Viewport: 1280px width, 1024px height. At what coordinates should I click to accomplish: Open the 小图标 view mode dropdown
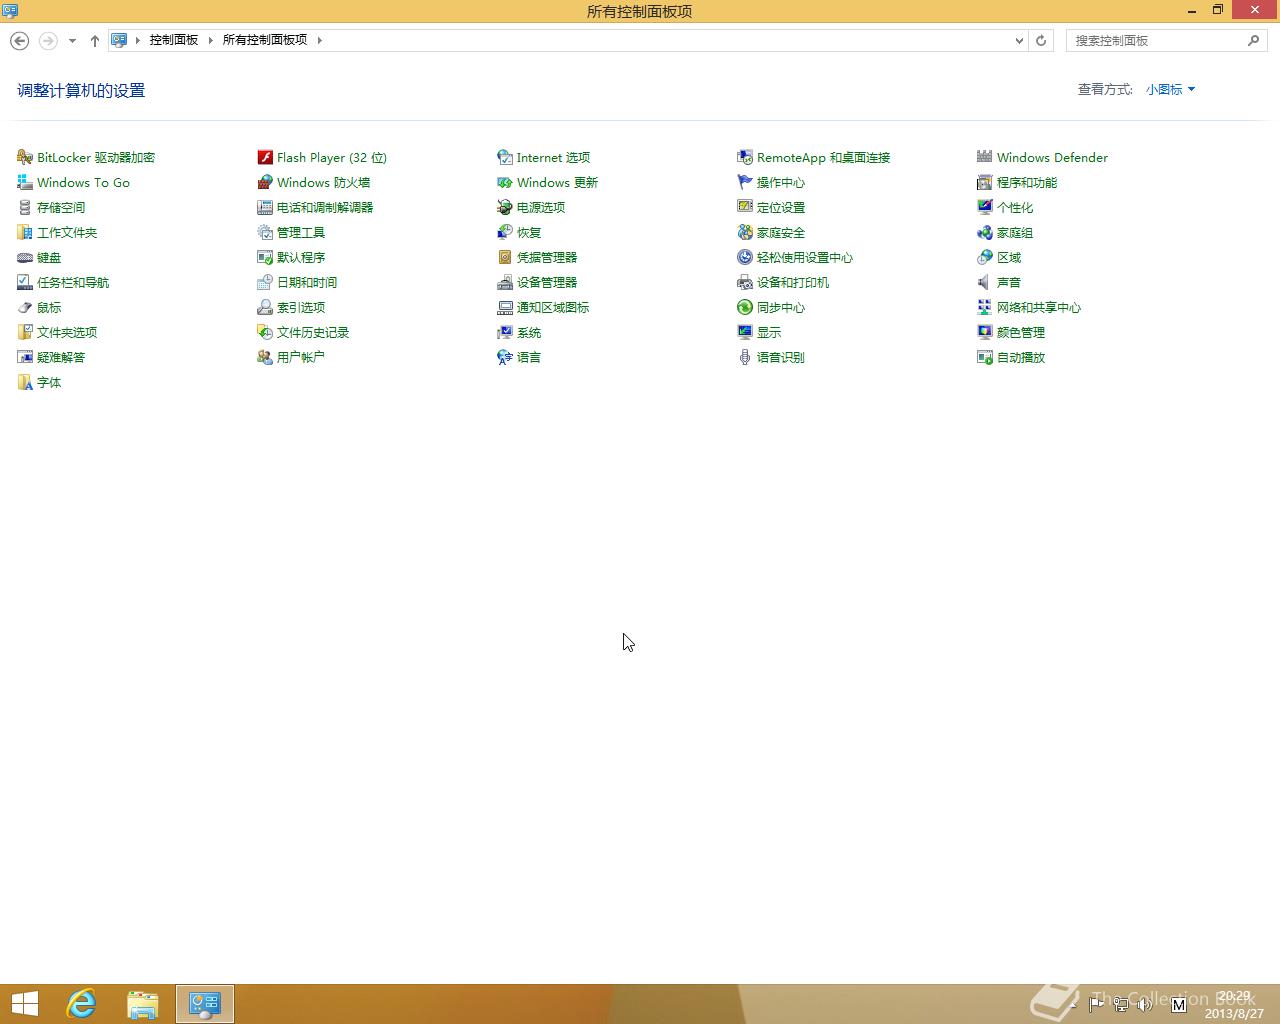click(1170, 89)
